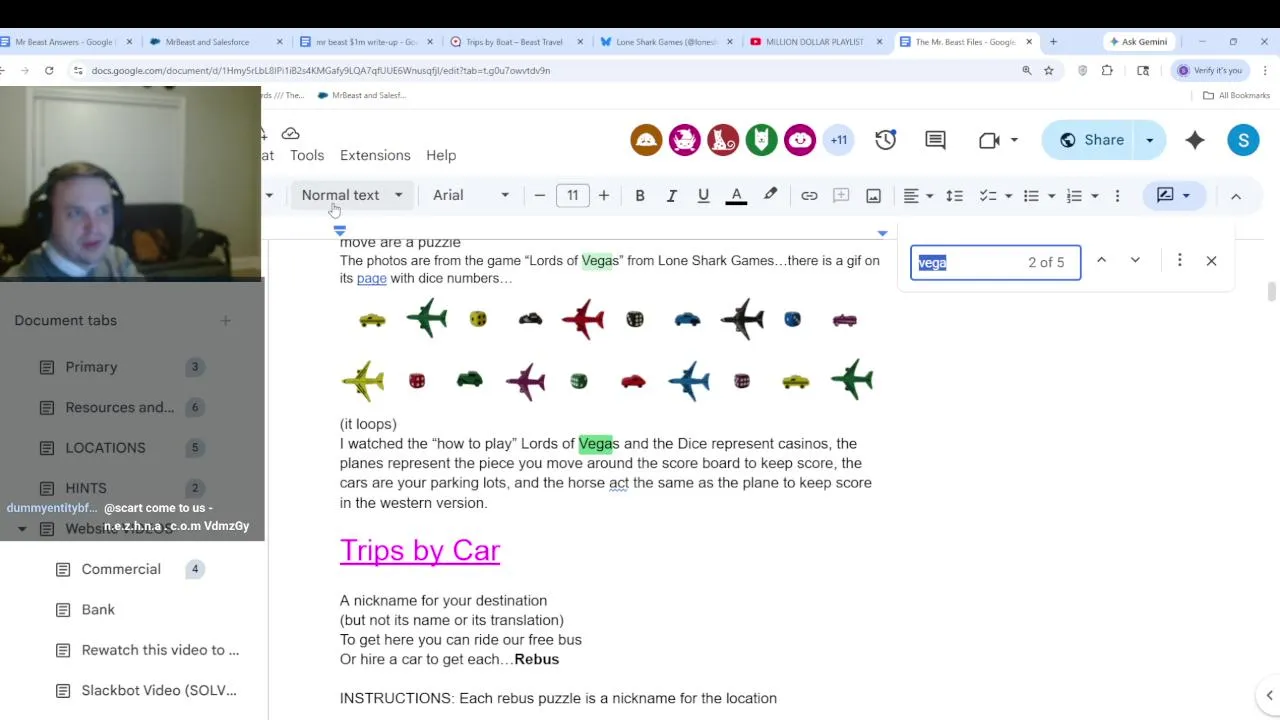Screen dimensions: 1280x720
Task: Toggle underline formatting
Action: [703, 196]
